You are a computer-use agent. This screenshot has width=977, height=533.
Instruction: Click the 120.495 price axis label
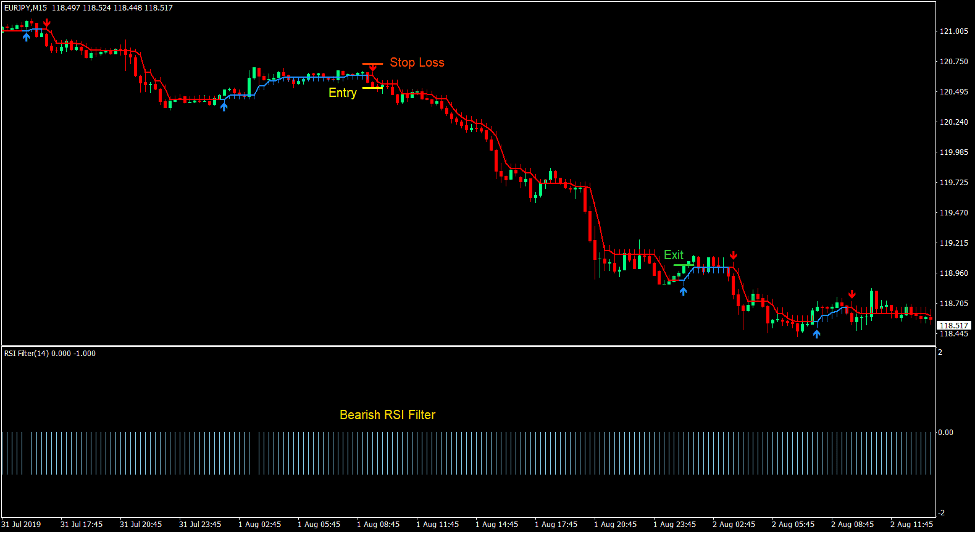tap(955, 92)
